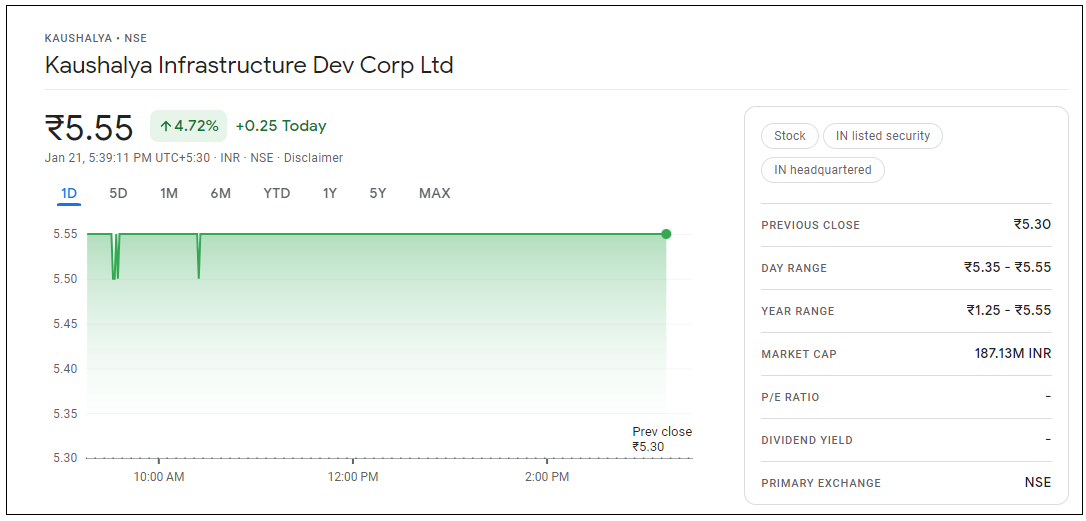The height and width of the screenshot is (521, 1086).
Task: Click the 5.40 y-axis label
Action: (x=65, y=369)
